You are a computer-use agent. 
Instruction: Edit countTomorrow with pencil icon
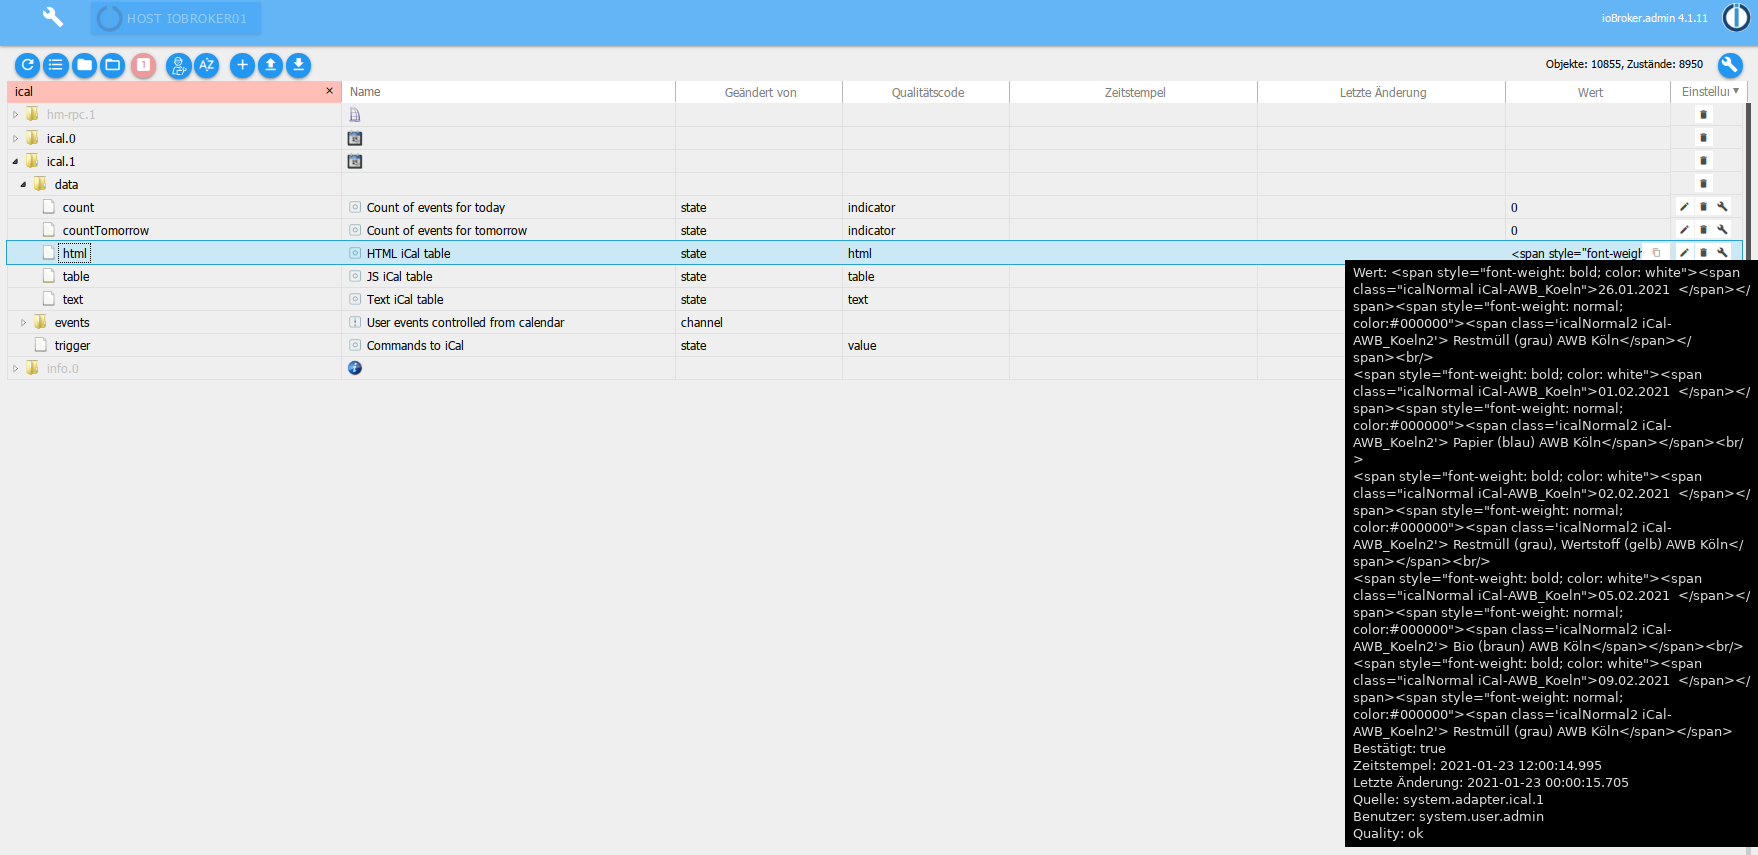pyautogui.click(x=1685, y=230)
